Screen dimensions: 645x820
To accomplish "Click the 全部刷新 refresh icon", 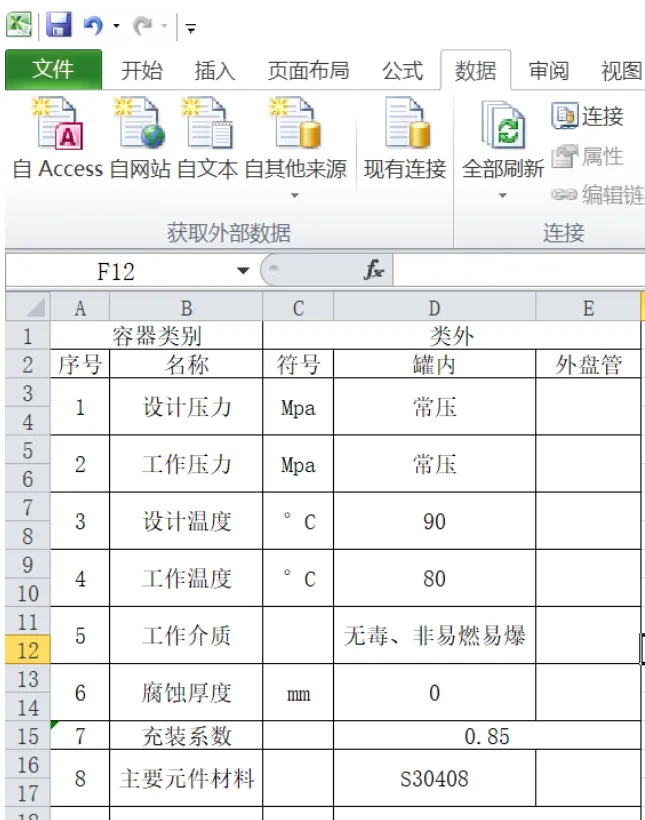I will 503,126.
